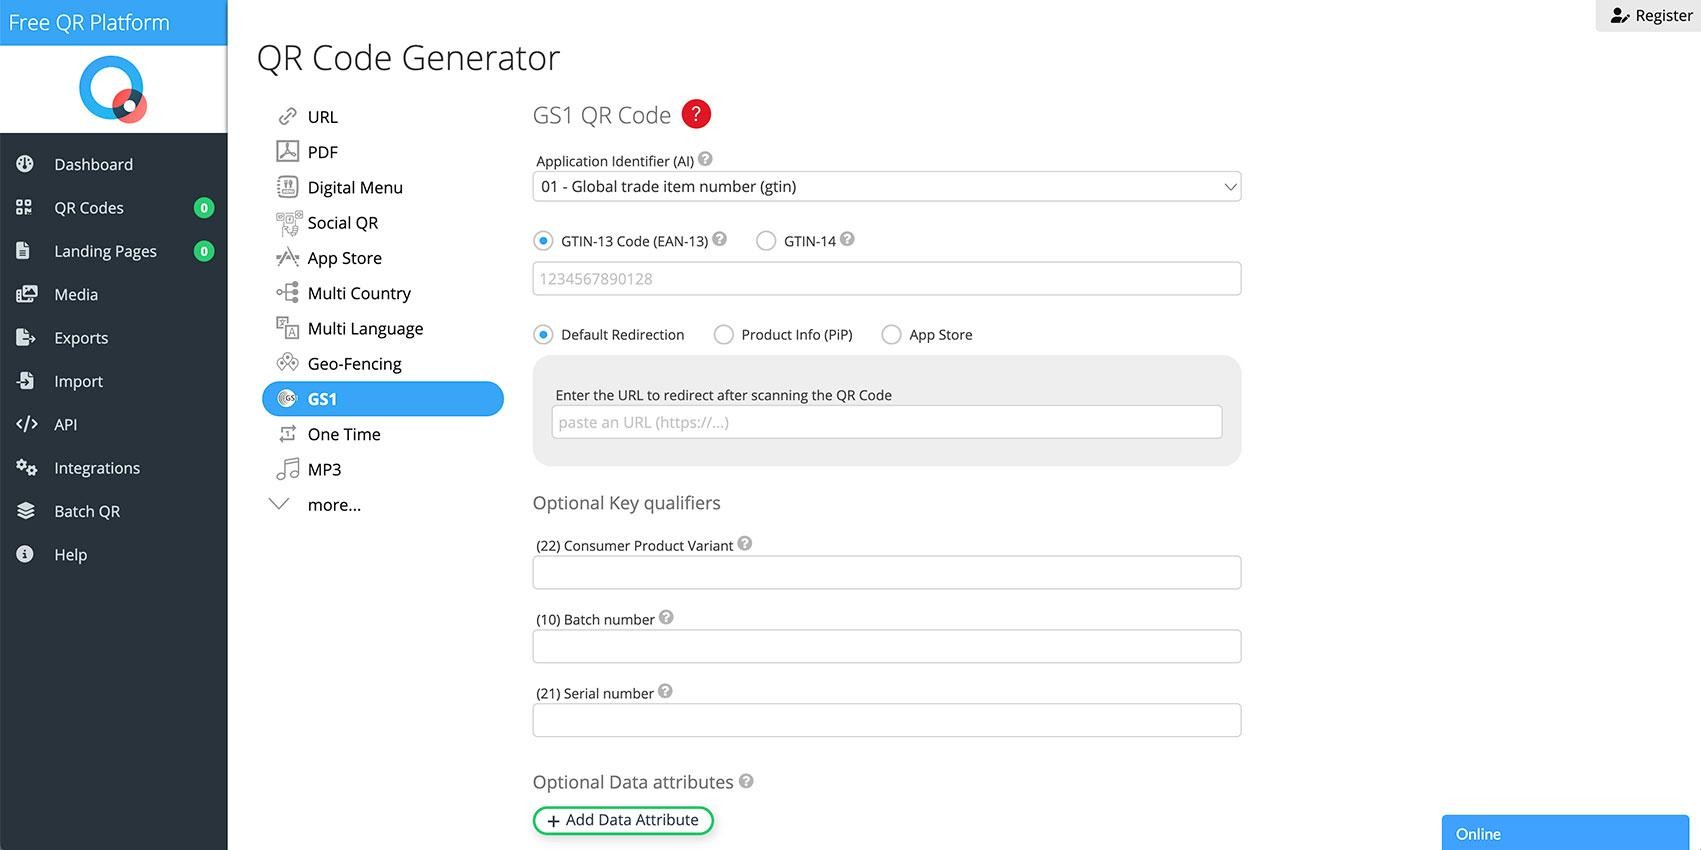
Task: Select the Product Info (PiP) option
Action: 724,335
